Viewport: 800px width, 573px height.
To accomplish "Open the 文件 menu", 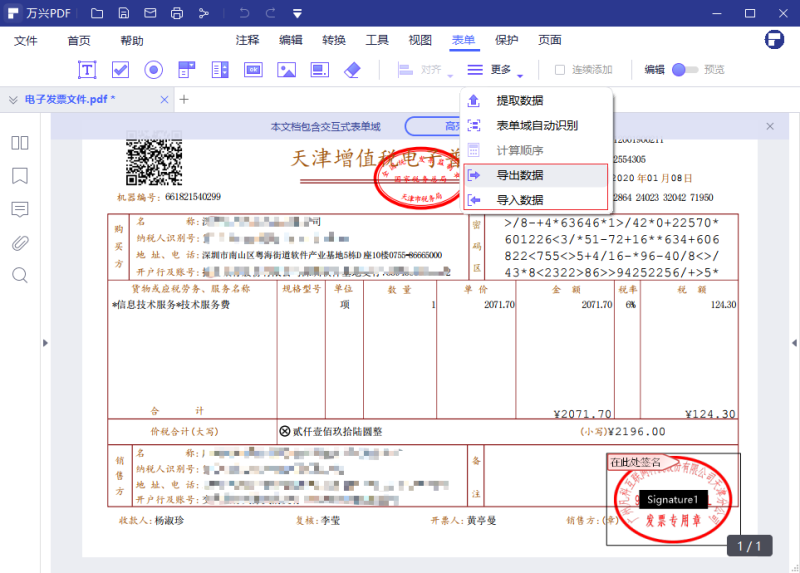I will tap(26, 40).
